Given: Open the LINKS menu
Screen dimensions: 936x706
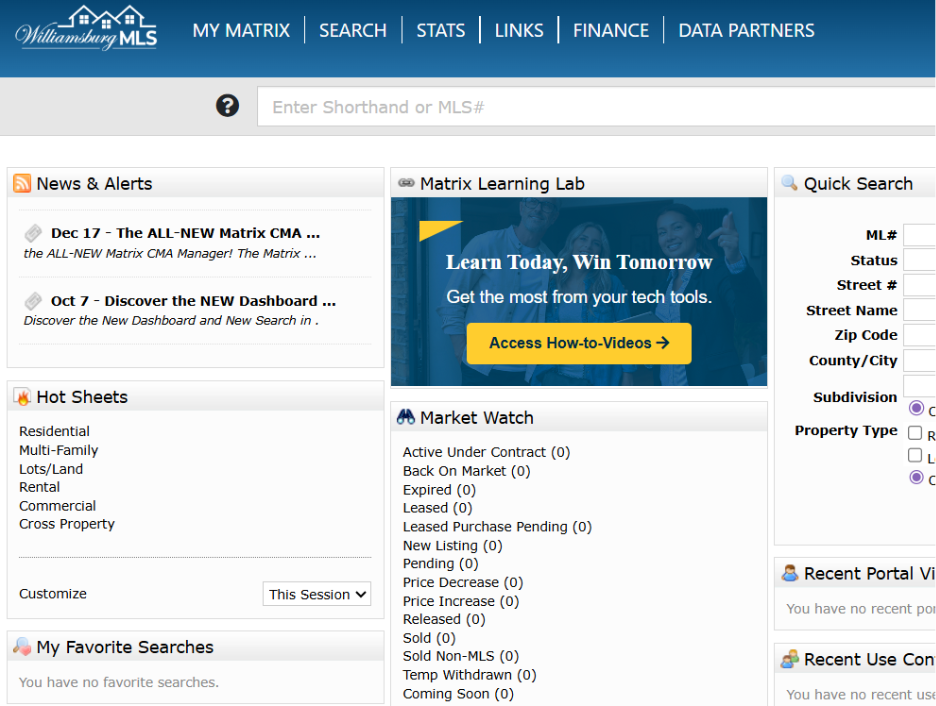Looking at the screenshot, I should [519, 30].
